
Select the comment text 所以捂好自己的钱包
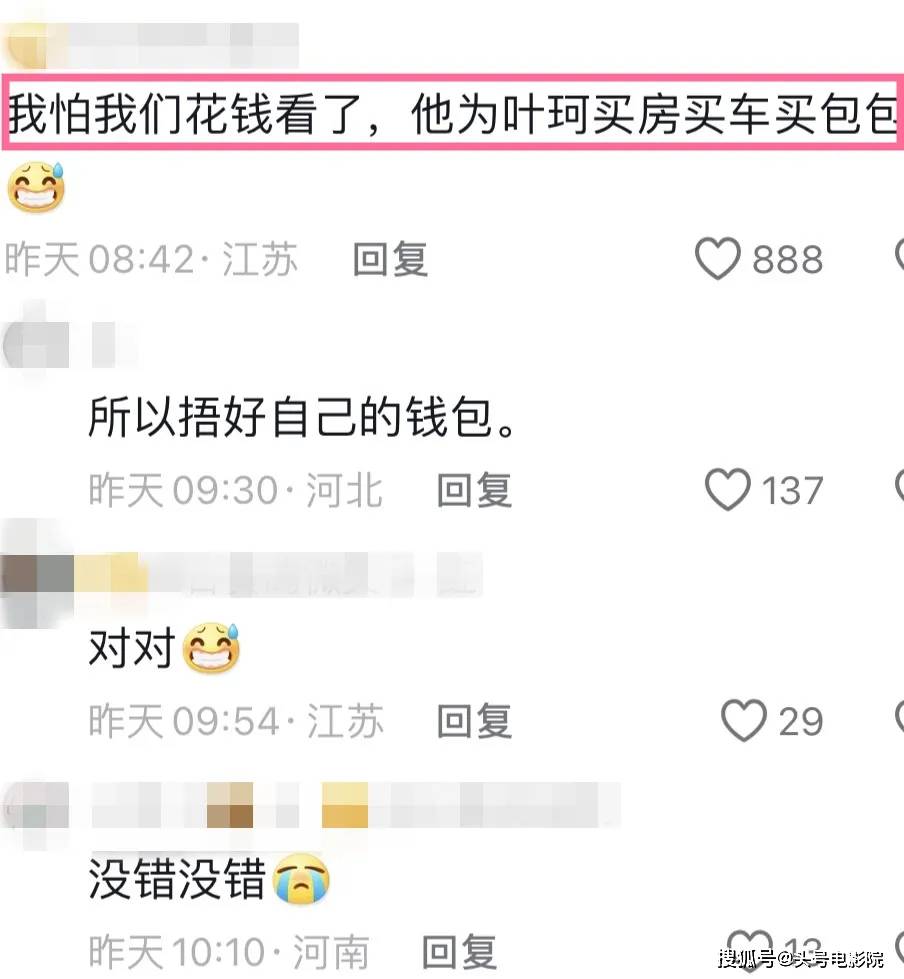302,417
